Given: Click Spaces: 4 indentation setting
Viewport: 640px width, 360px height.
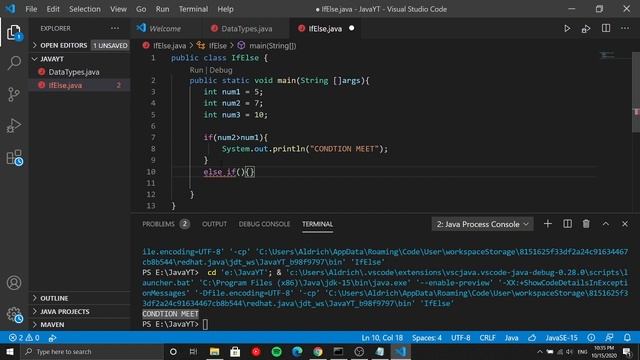Looking at the screenshot, I should pyautogui.click(x=427, y=338).
